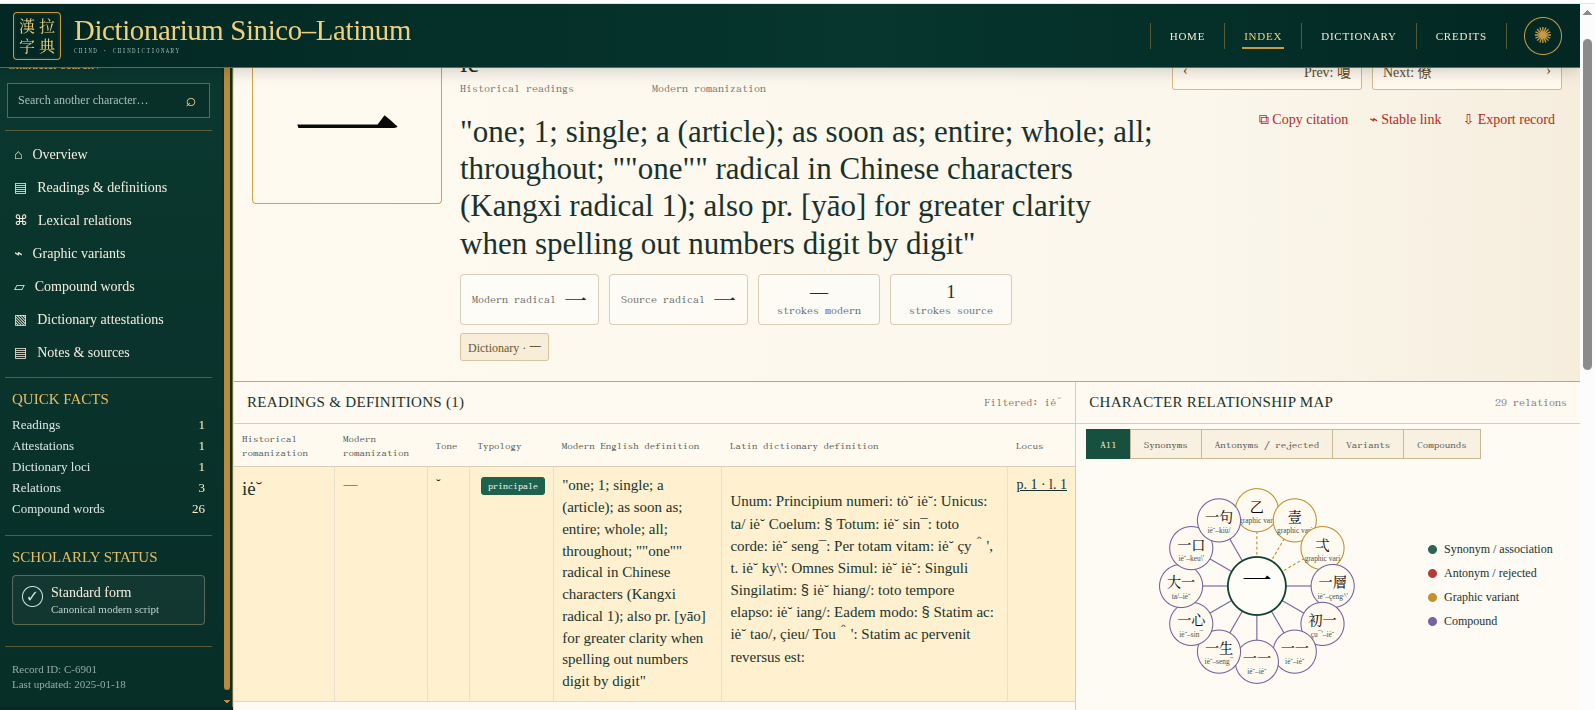The width and height of the screenshot is (1595, 710).
Task: Click the magnifier search icon
Action: 191,101
